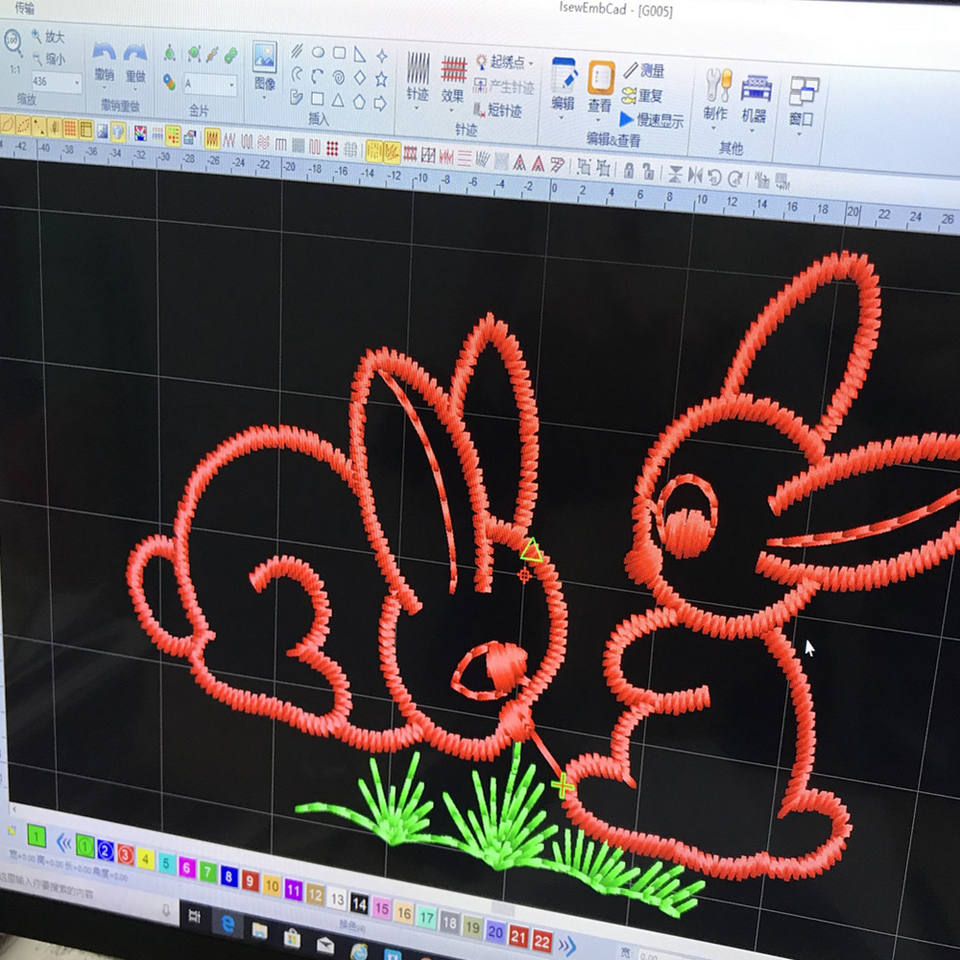Toggle the yellow help question-mark toolbar button
This screenshot has height=960, width=960.
coord(118,131)
